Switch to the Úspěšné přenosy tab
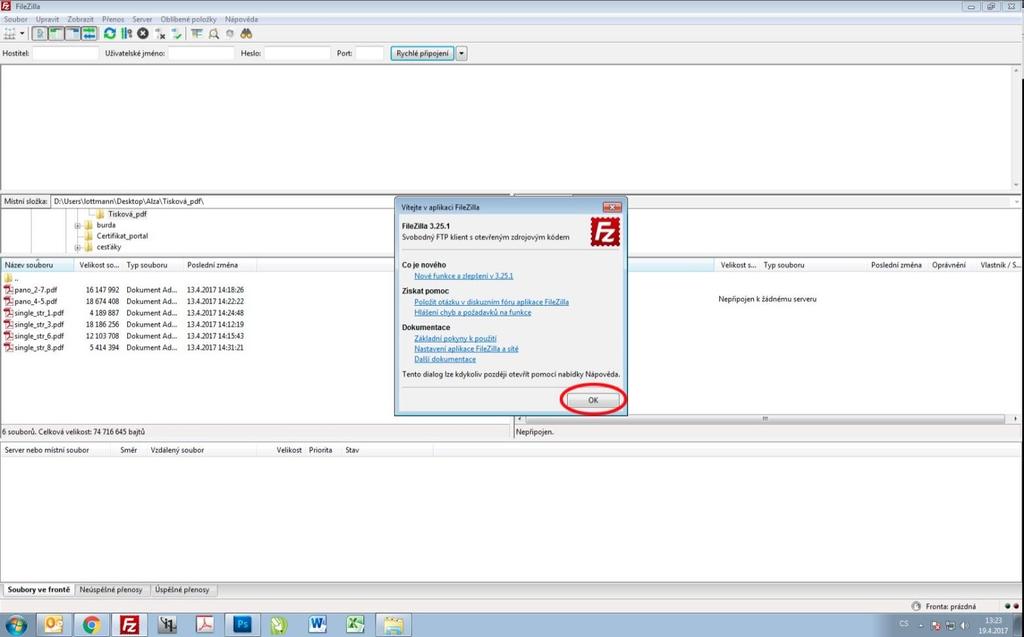Screen dimensions: 1024x637 [x=182, y=590]
